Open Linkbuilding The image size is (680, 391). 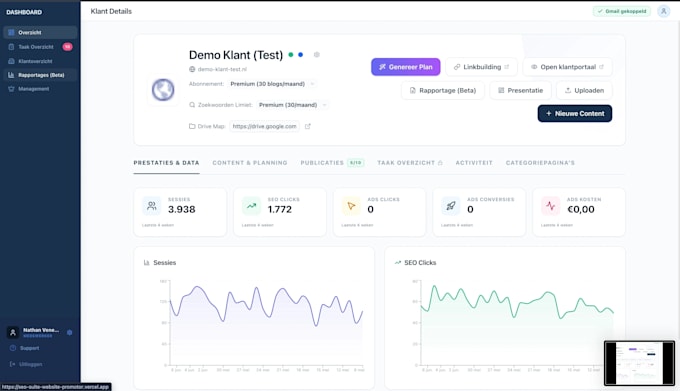coord(481,67)
